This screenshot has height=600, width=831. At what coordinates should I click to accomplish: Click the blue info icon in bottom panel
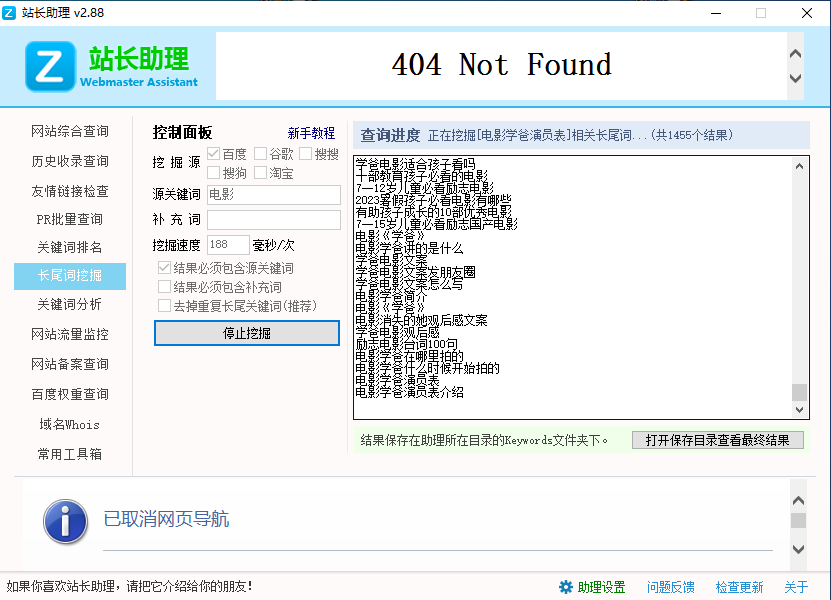64,522
